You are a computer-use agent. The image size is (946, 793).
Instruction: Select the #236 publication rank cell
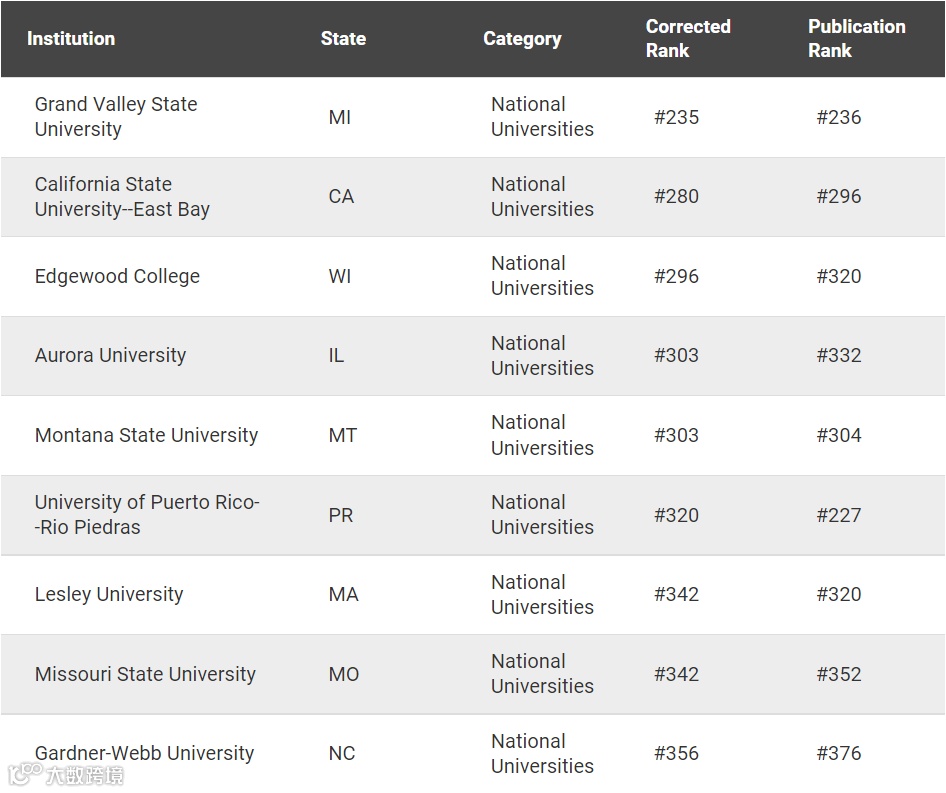click(838, 118)
